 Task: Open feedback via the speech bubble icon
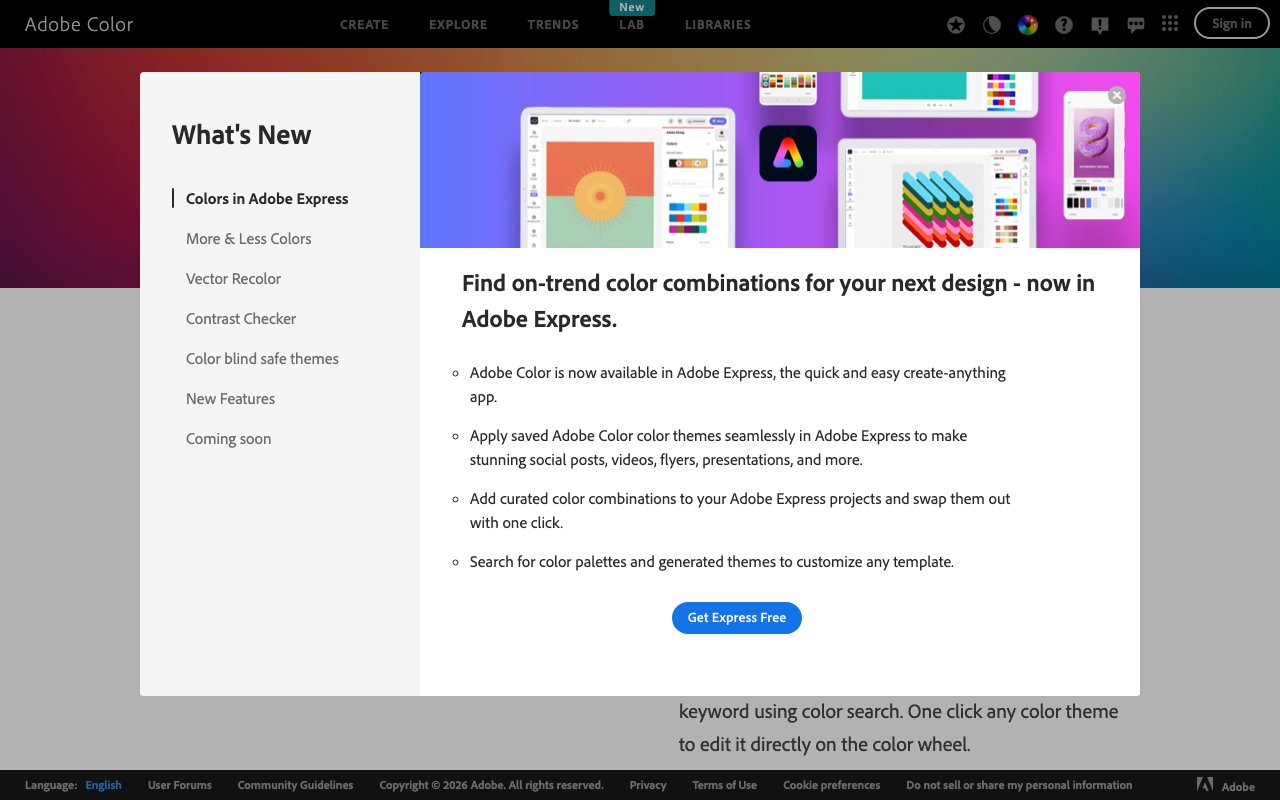click(x=1135, y=24)
